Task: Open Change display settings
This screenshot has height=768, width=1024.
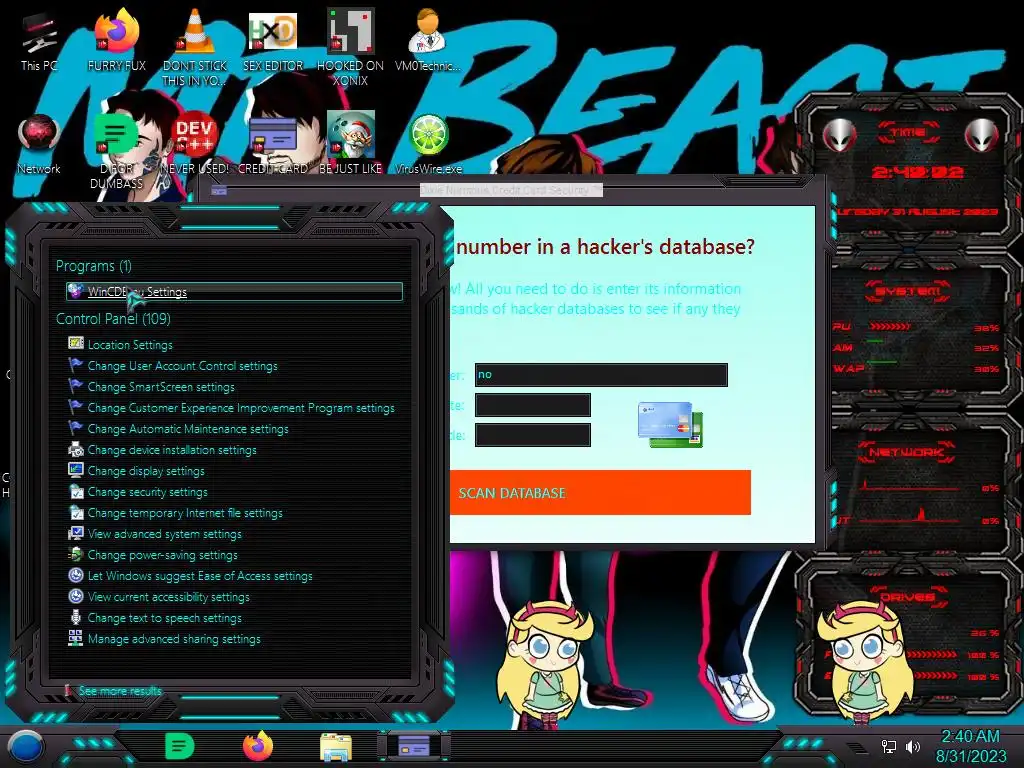Action: [x=136, y=470]
